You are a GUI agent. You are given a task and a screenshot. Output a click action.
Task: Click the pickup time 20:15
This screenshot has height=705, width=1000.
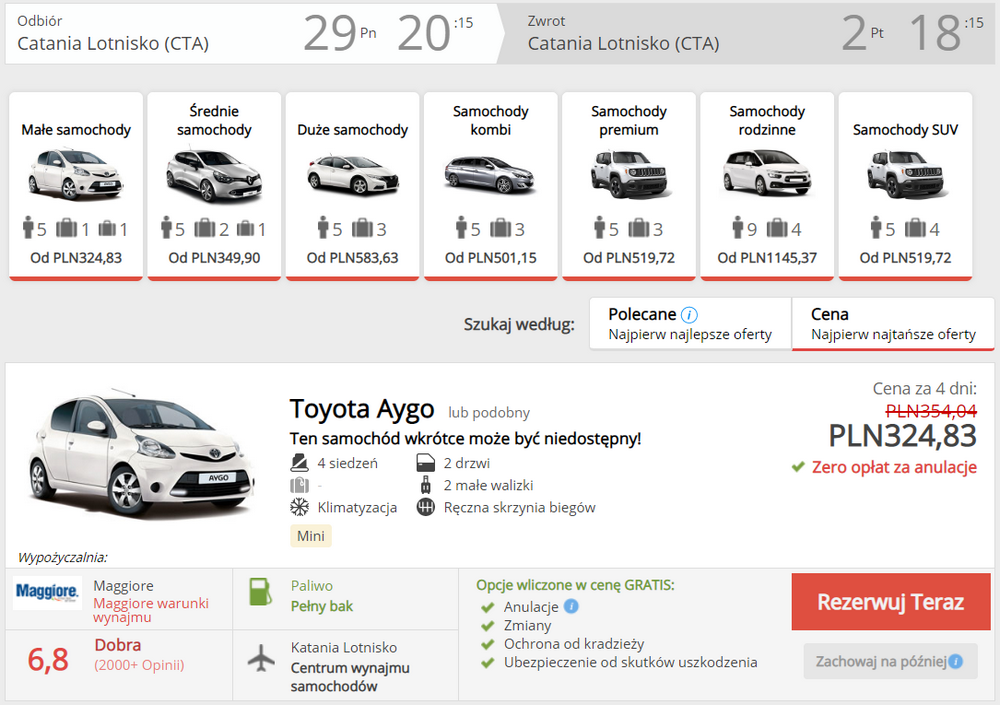(436, 33)
